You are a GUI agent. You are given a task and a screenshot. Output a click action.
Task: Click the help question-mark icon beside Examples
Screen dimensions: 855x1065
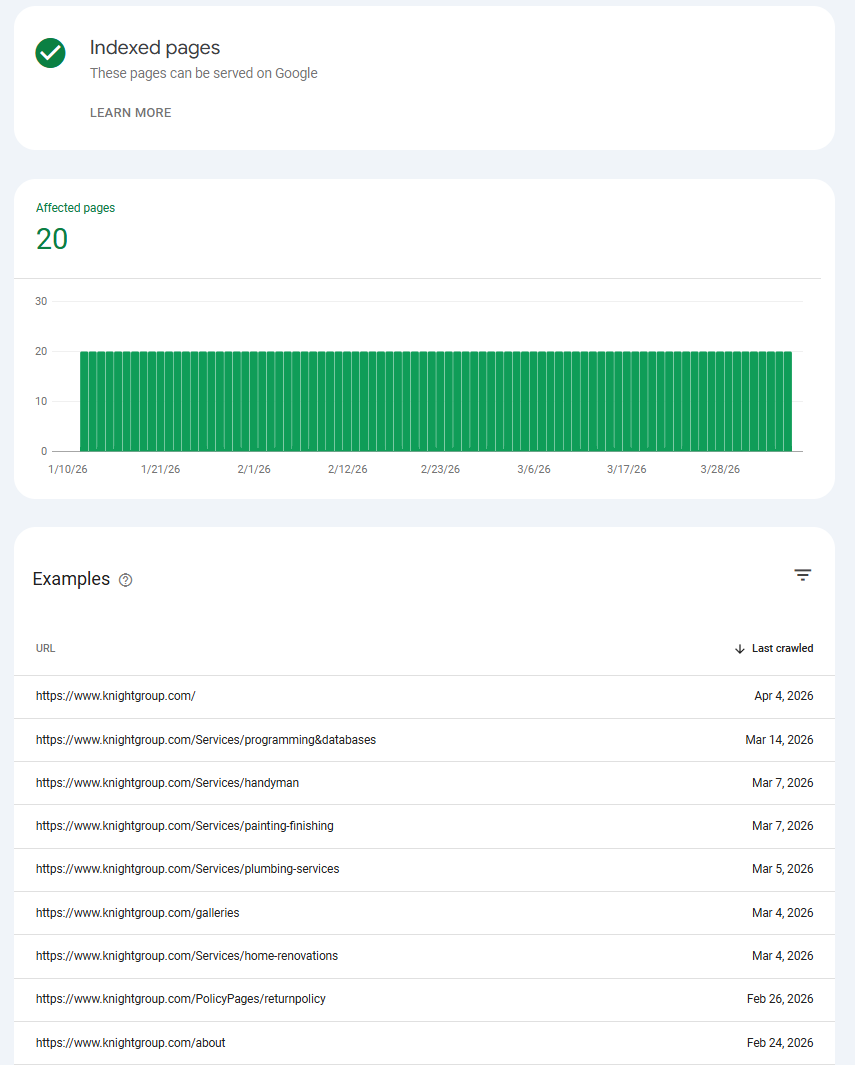[125, 580]
